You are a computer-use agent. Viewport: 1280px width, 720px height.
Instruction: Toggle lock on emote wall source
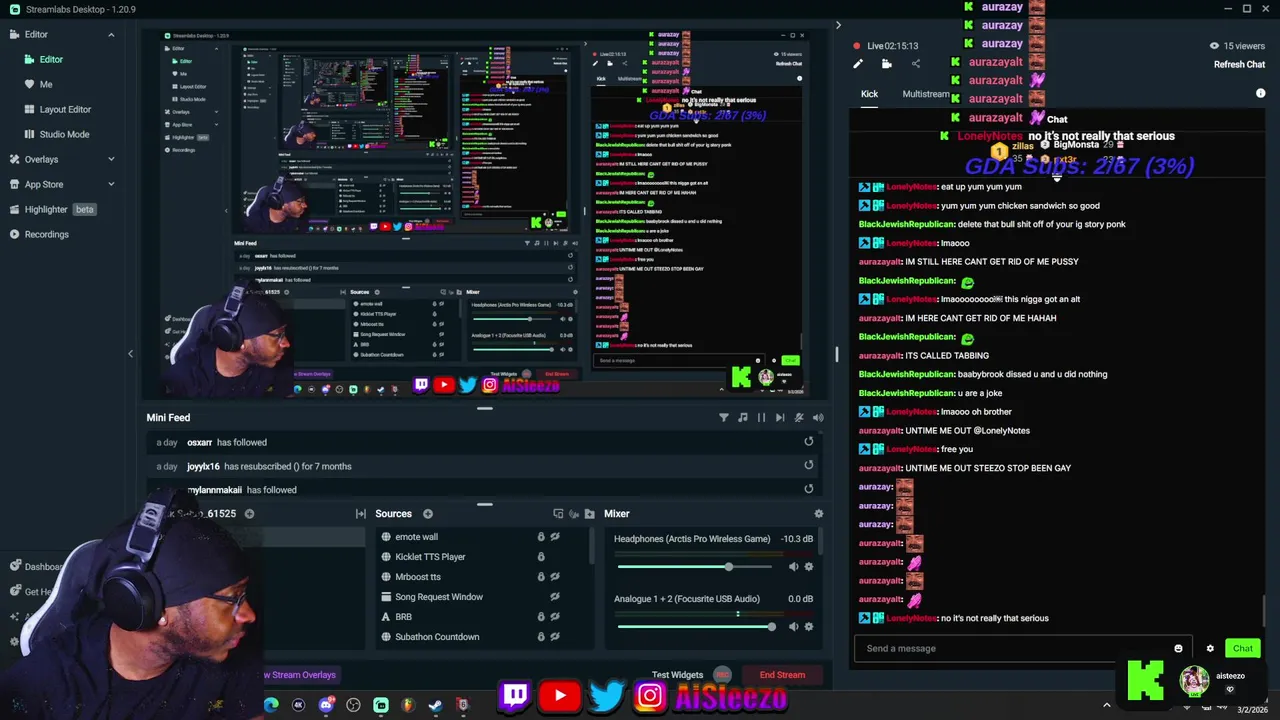click(x=541, y=537)
